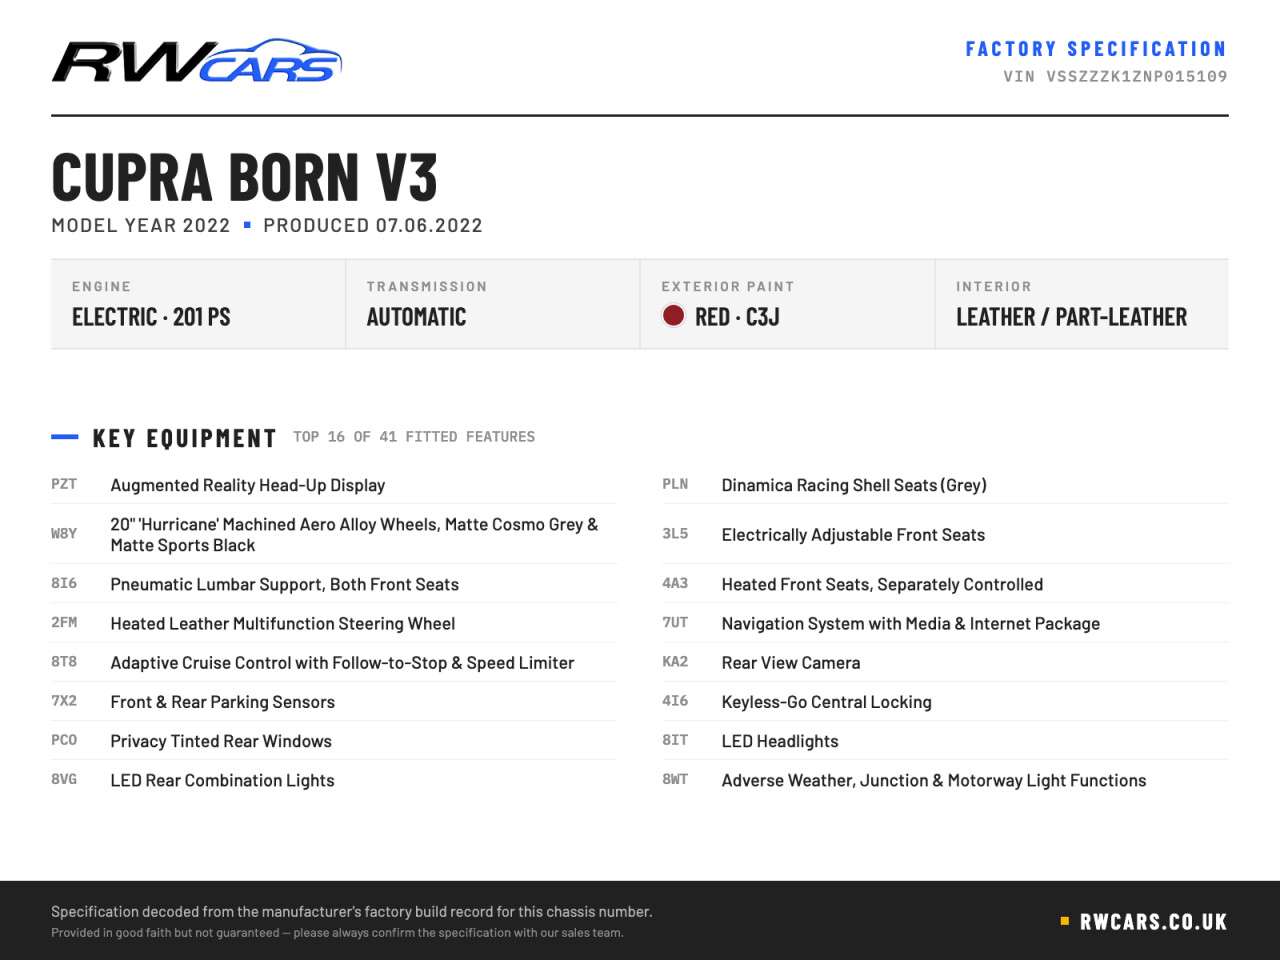Click the LEATHER / PART-LEATHER interior value
Screen dimensions: 1280x960
pyautogui.click(x=1071, y=317)
